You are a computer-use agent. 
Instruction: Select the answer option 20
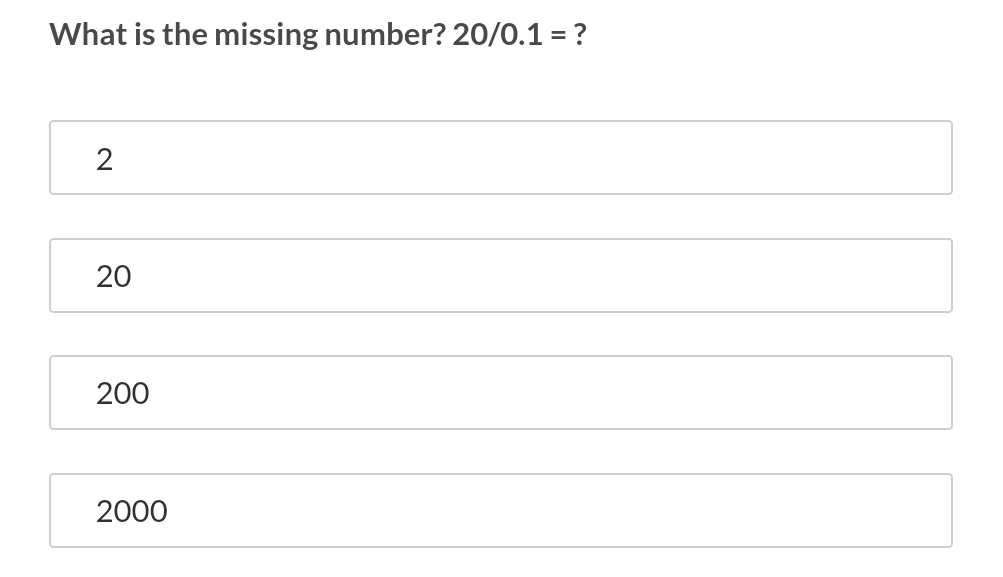(x=500, y=275)
